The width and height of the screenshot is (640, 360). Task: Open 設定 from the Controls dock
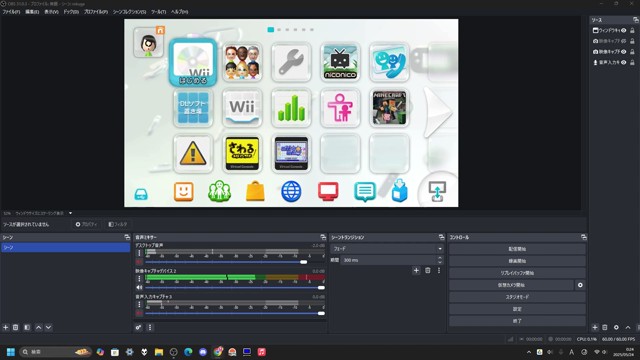tap(517, 309)
